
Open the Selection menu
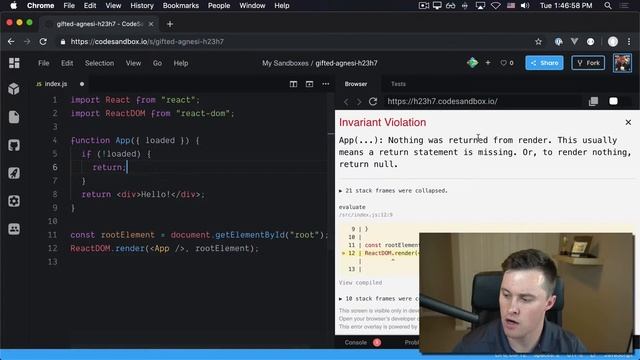point(99,63)
